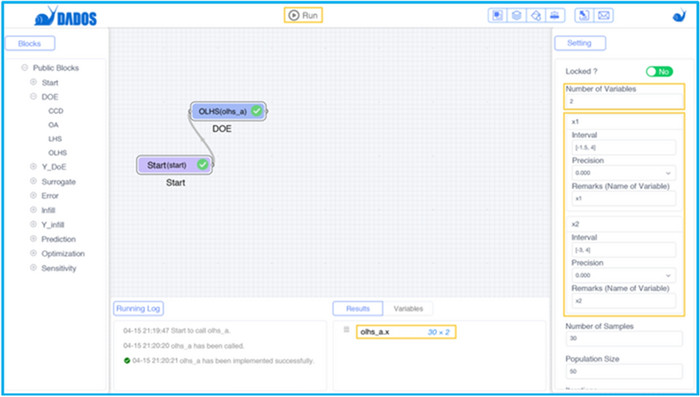Screen dimensions: 700x397
Task: Click the paint bucket toolbar icon
Action: (x=536, y=16)
